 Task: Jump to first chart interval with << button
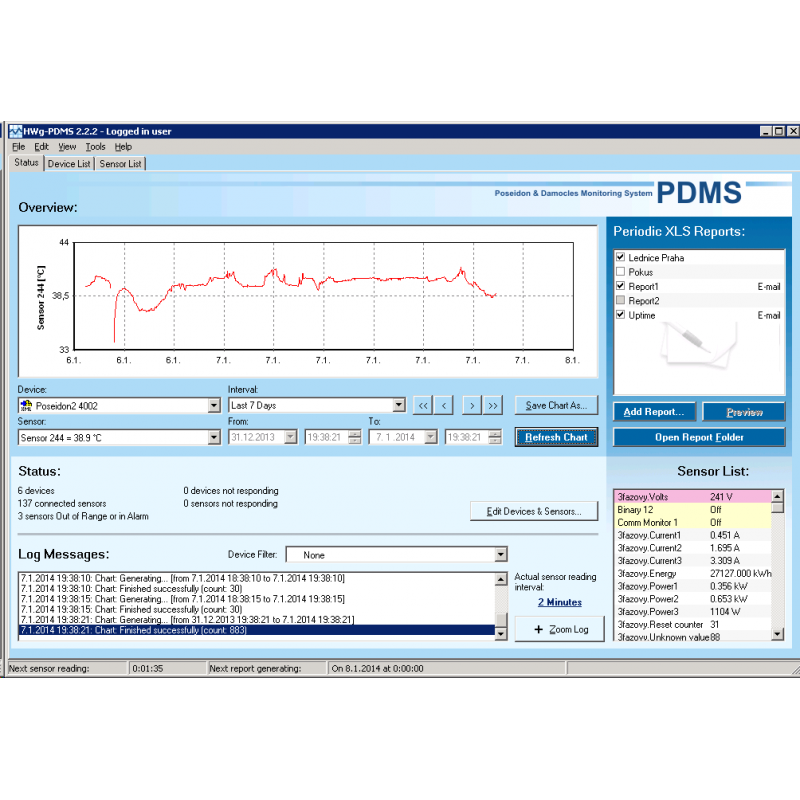pos(422,405)
